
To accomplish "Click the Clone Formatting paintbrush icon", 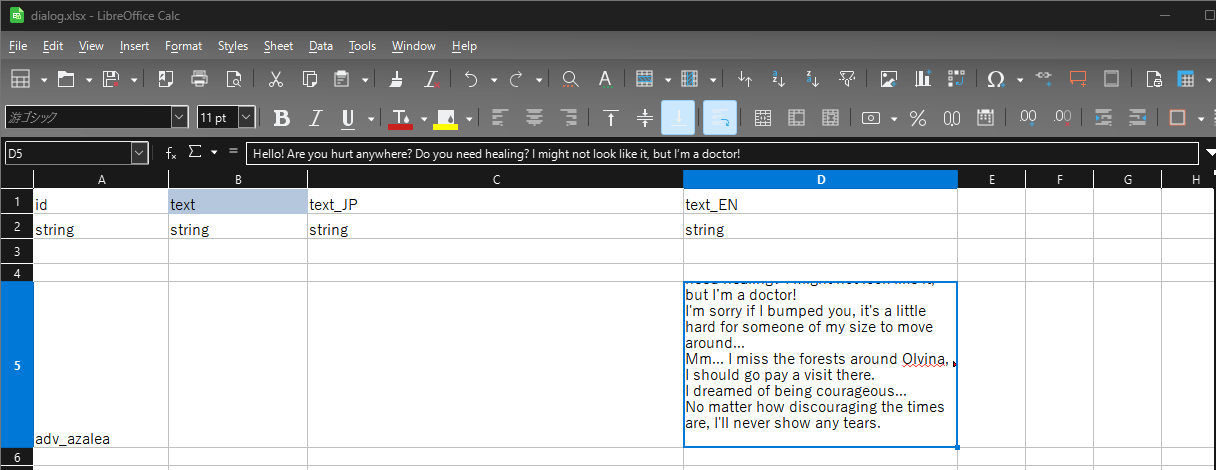I will (x=397, y=79).
